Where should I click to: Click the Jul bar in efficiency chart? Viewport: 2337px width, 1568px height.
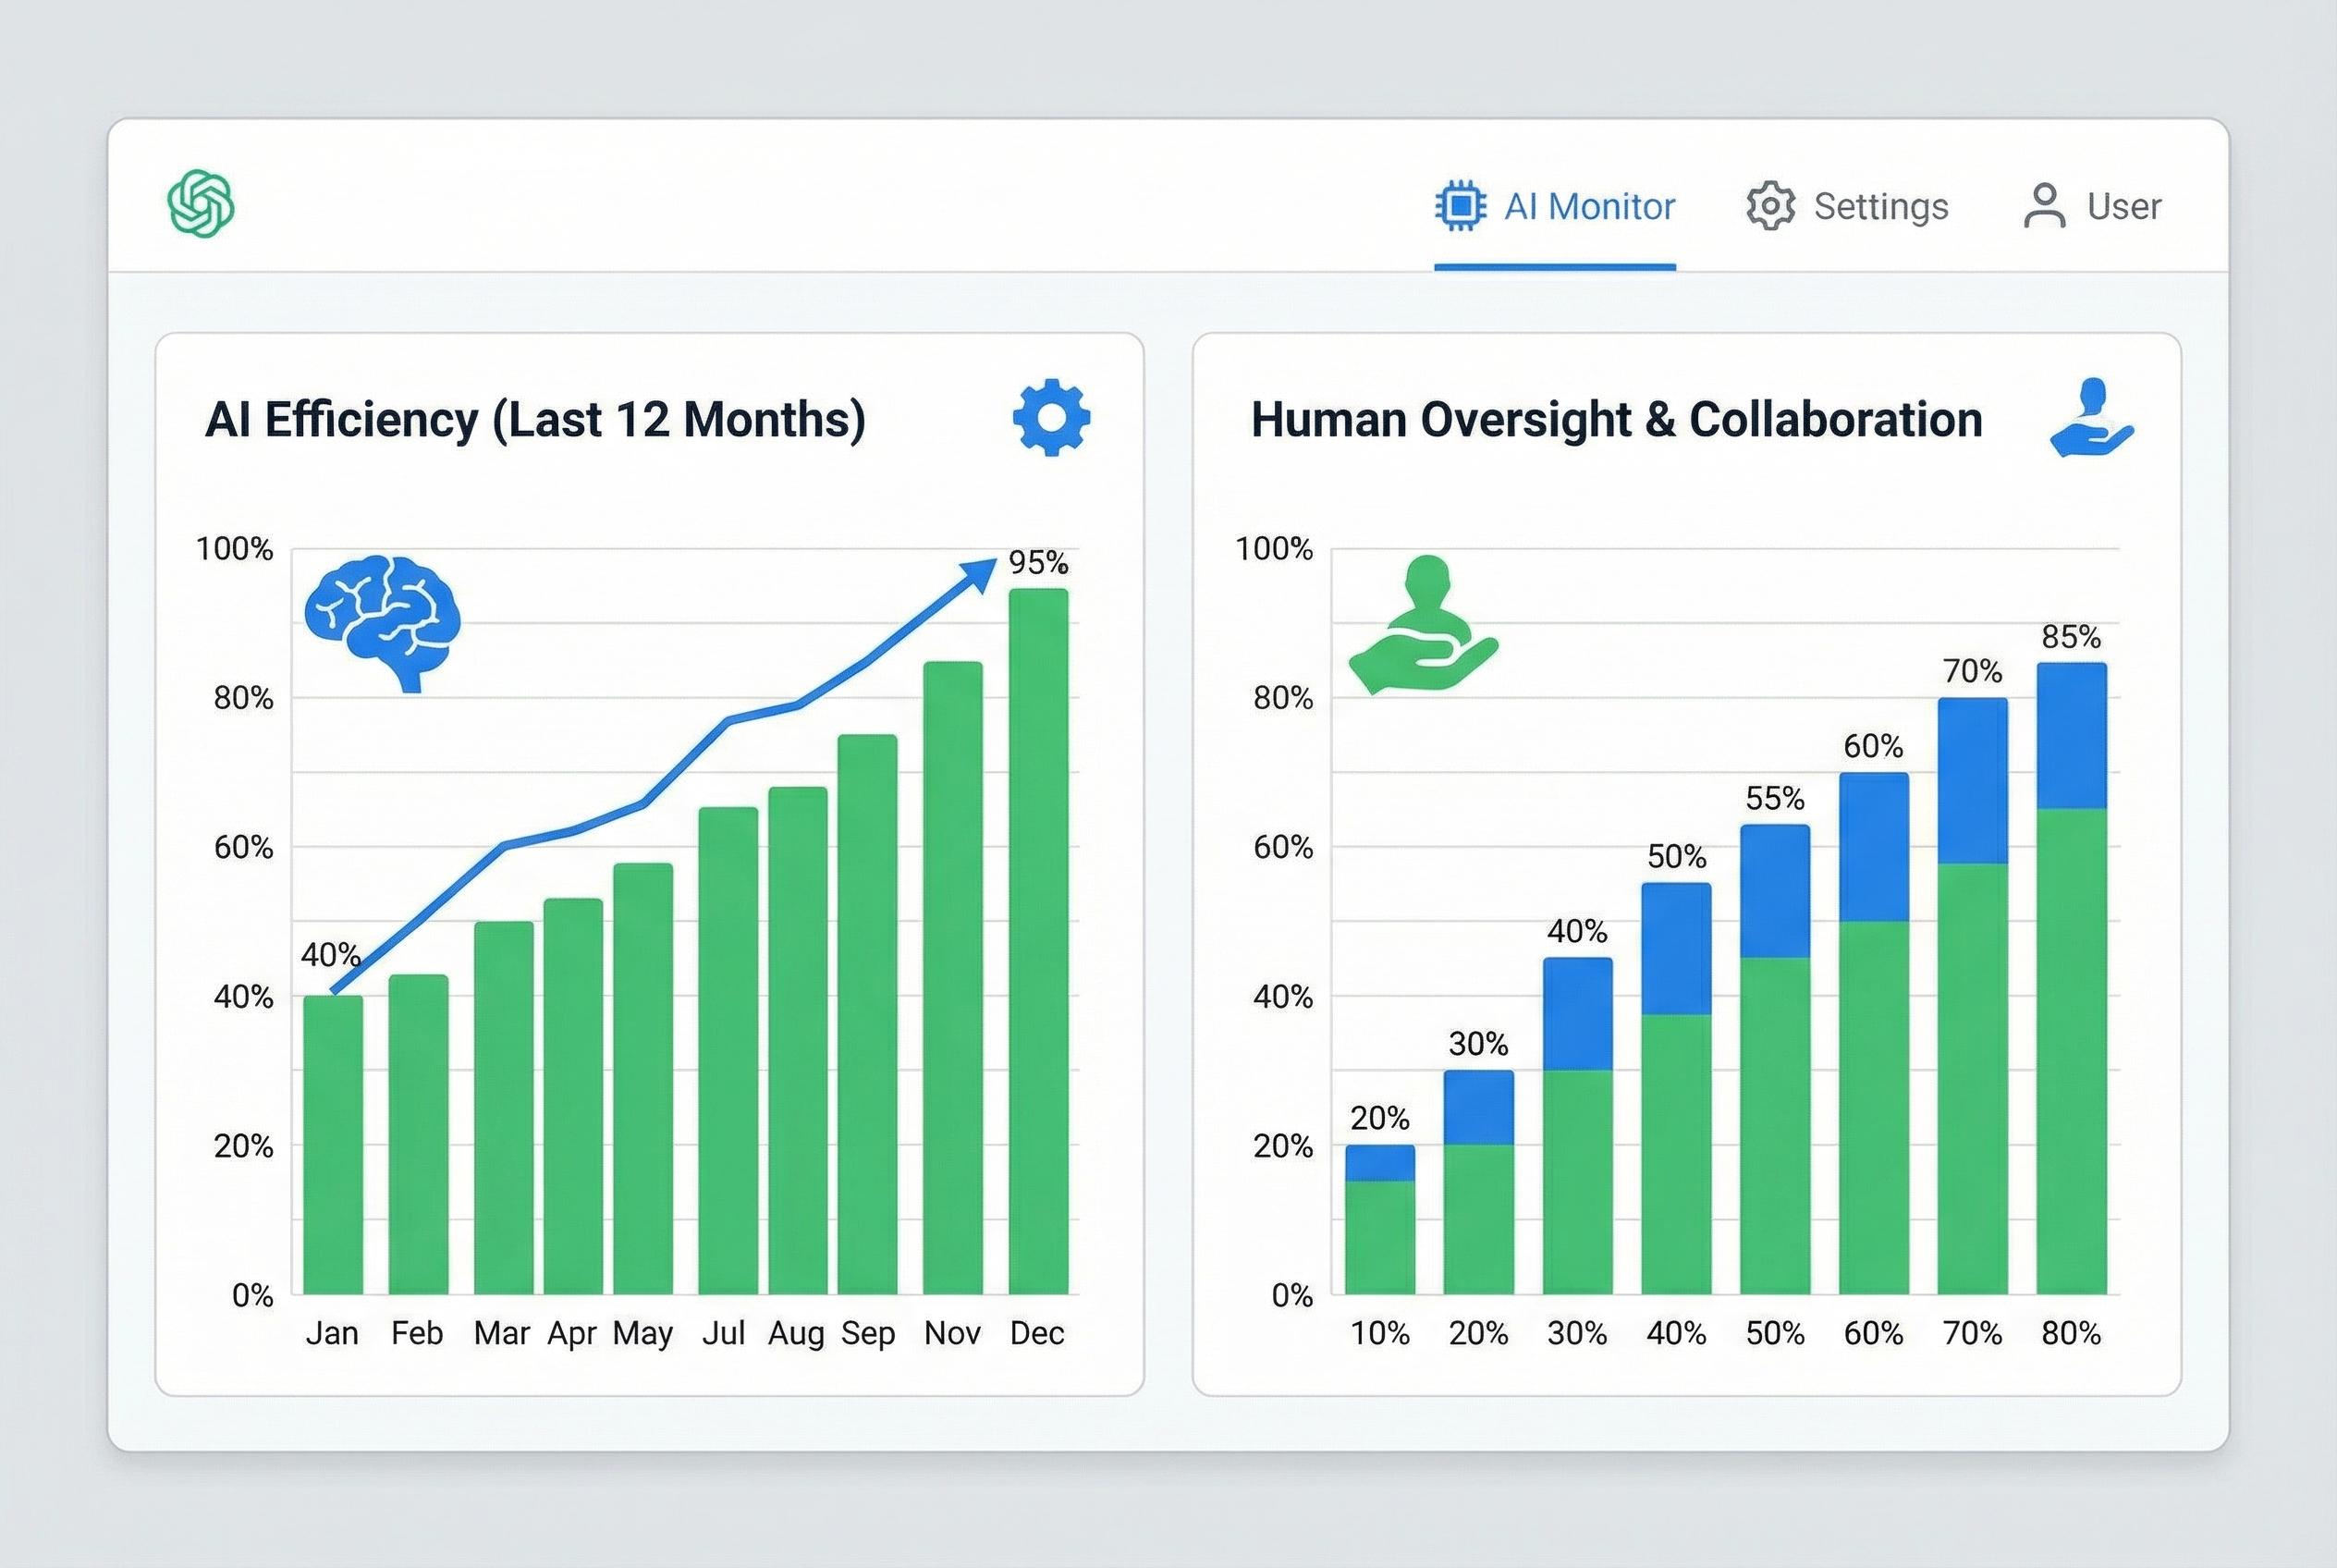coord(728,1050)
